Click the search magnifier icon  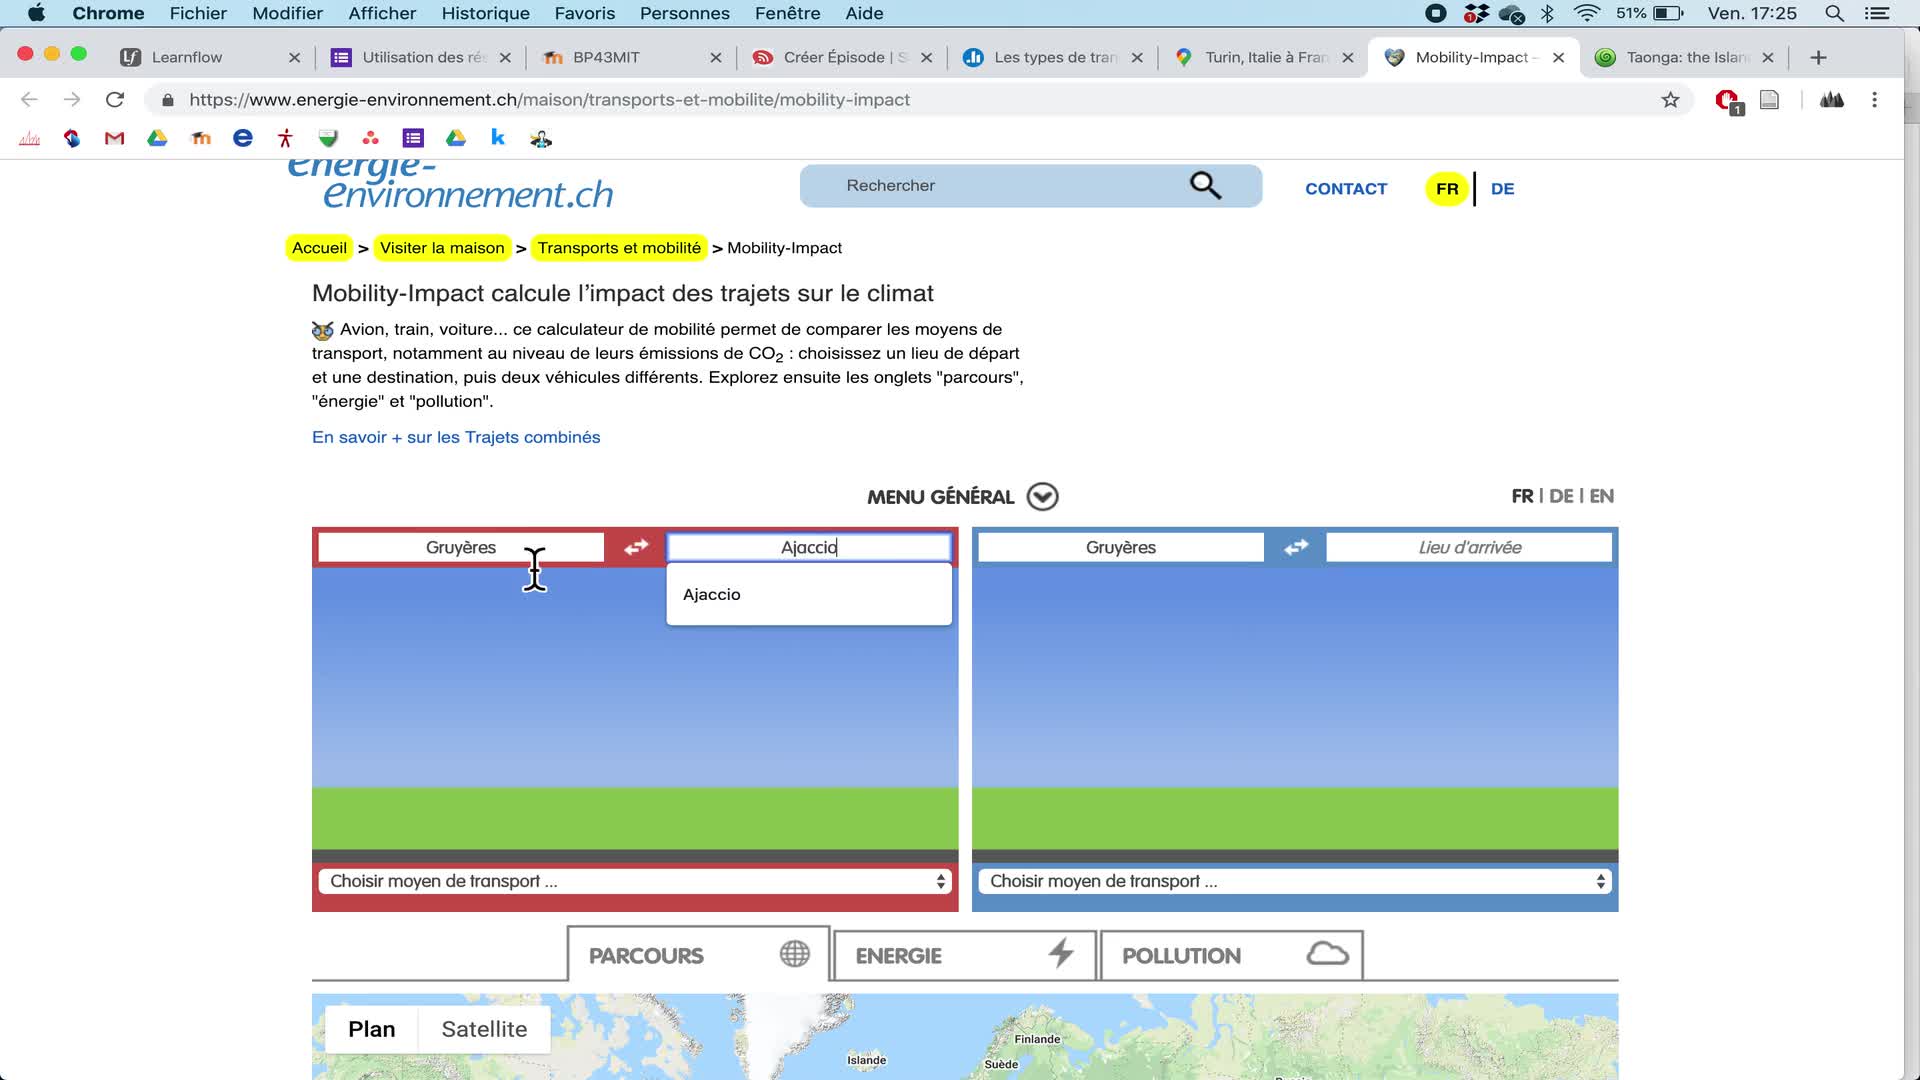[1205, 186]
